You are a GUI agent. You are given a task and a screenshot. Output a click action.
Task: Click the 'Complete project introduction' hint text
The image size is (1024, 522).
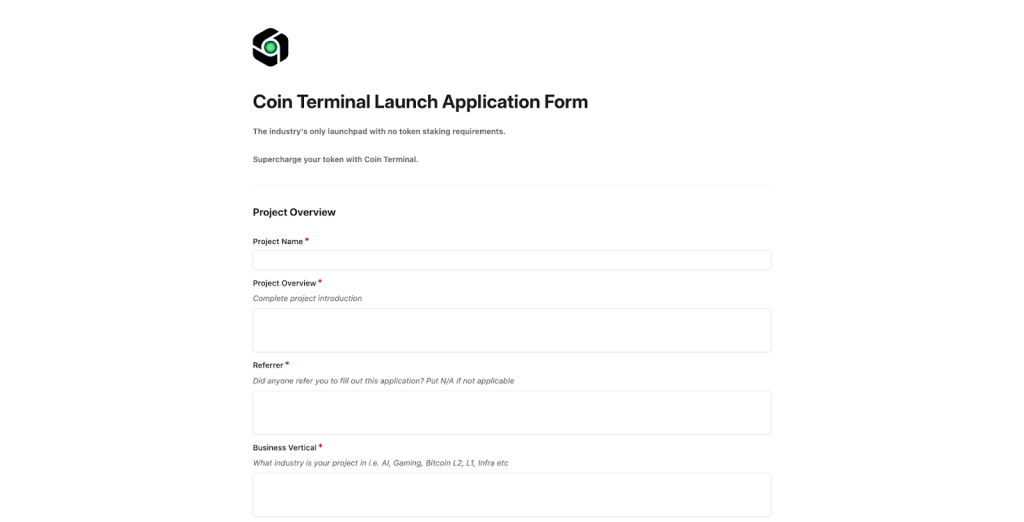[307, 299]
